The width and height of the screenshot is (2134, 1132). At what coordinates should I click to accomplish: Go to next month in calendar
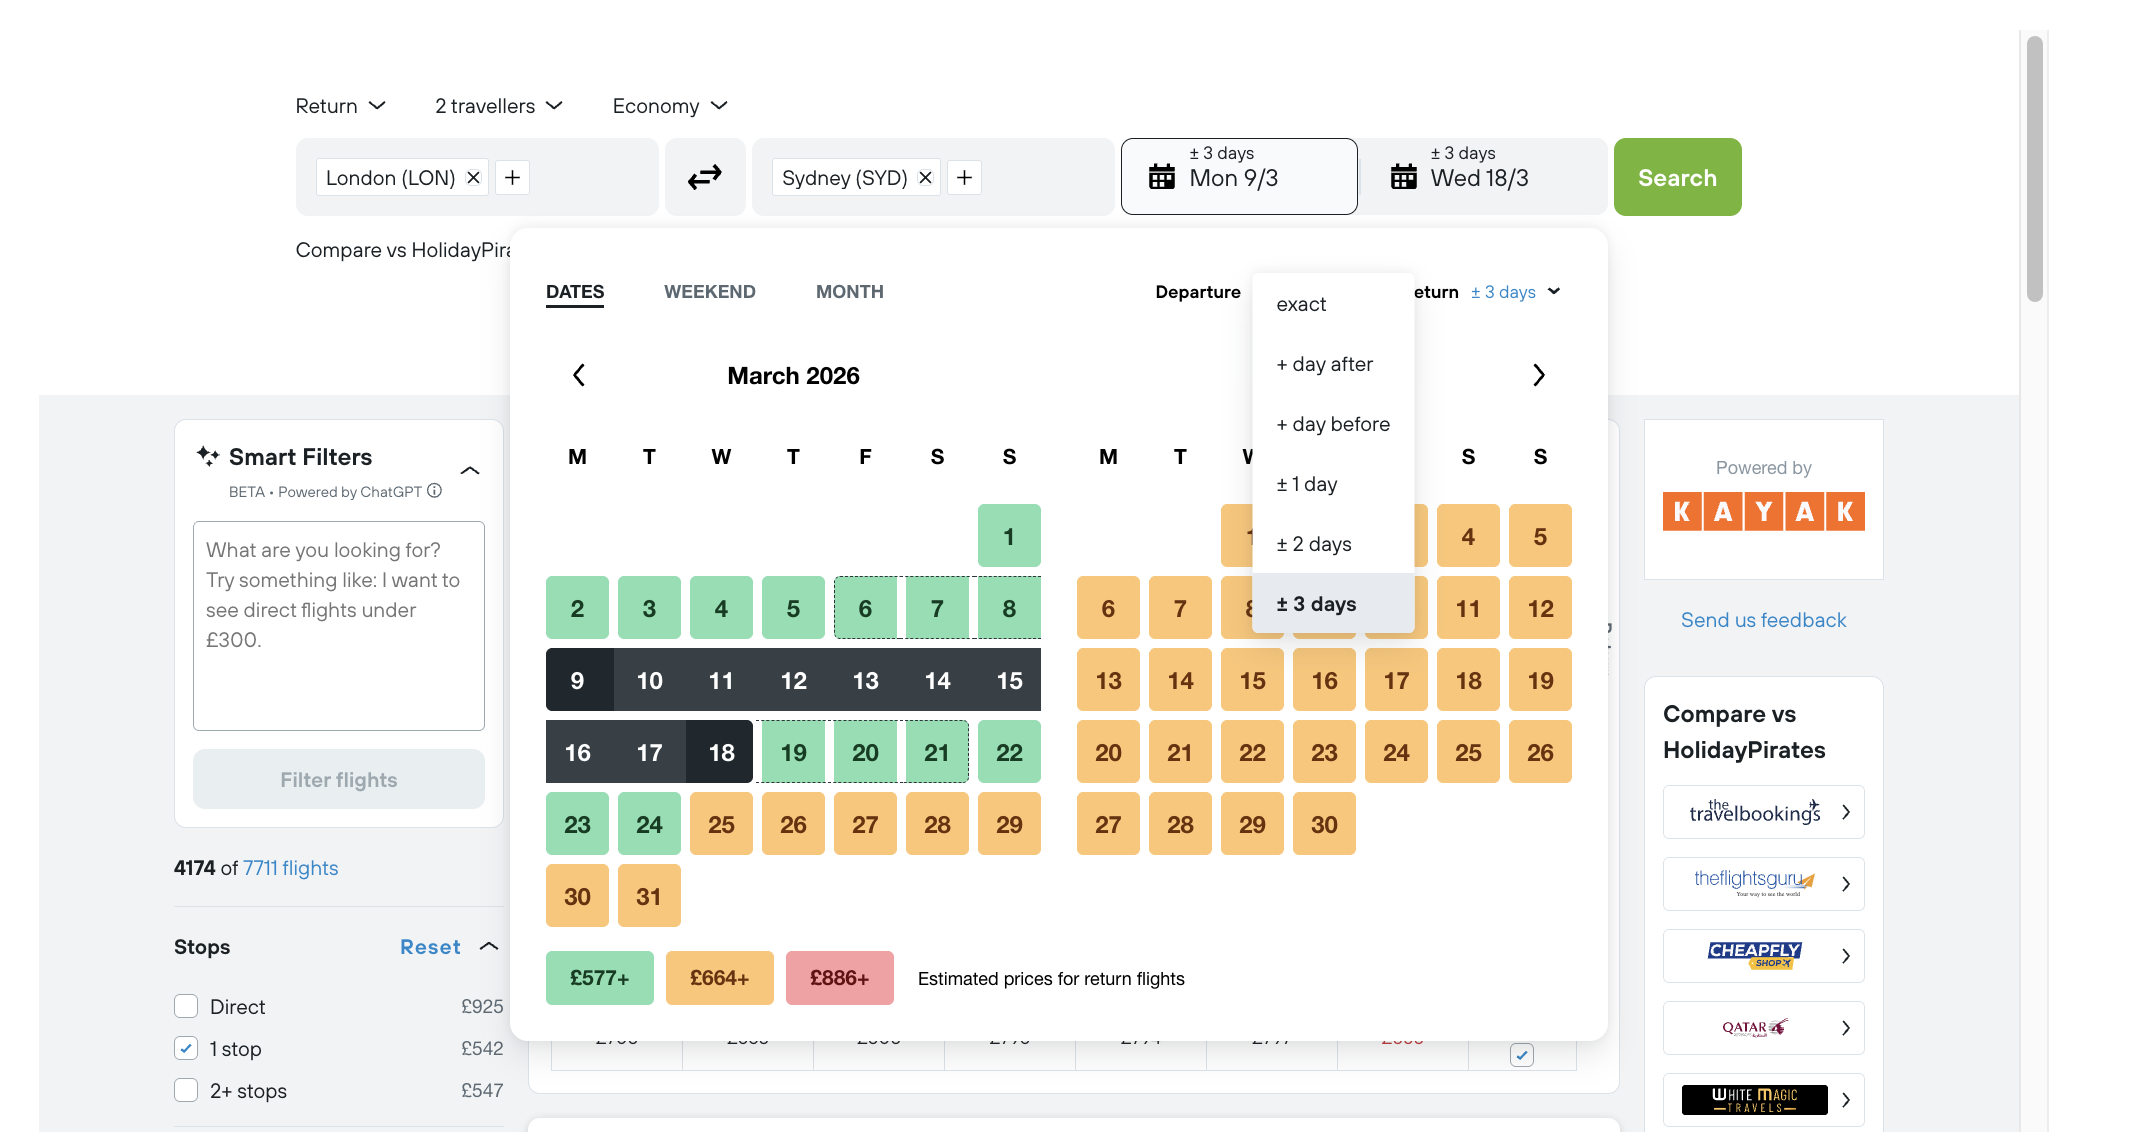[1539, 375]
